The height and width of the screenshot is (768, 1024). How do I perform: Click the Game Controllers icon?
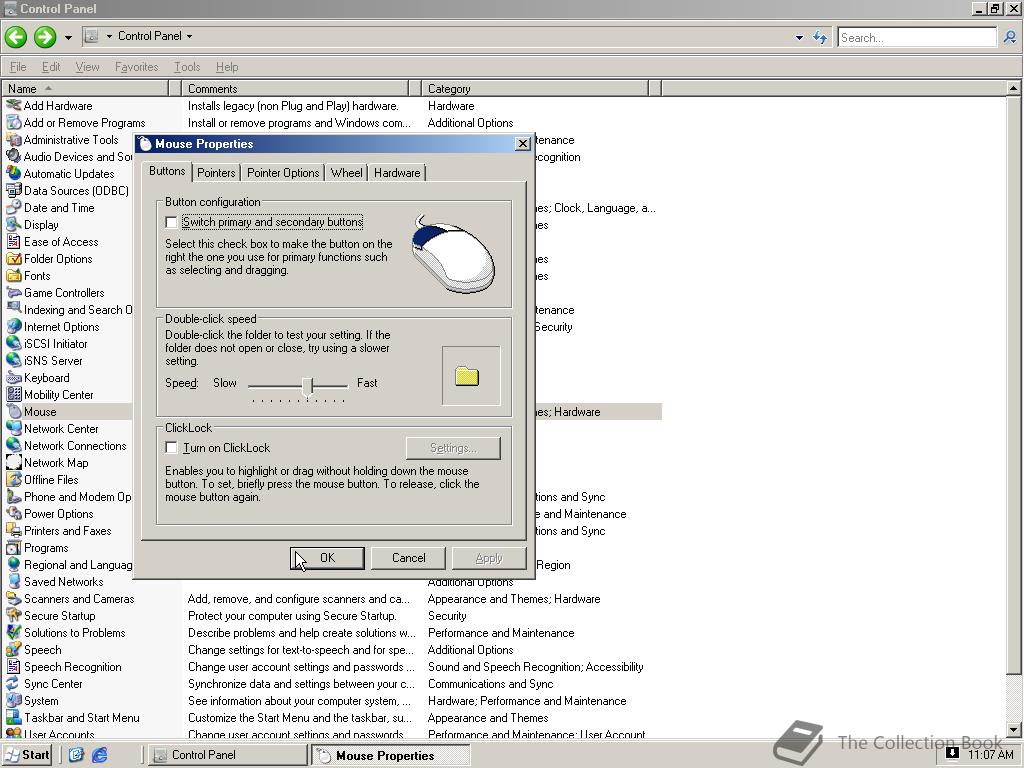[13, 292]
